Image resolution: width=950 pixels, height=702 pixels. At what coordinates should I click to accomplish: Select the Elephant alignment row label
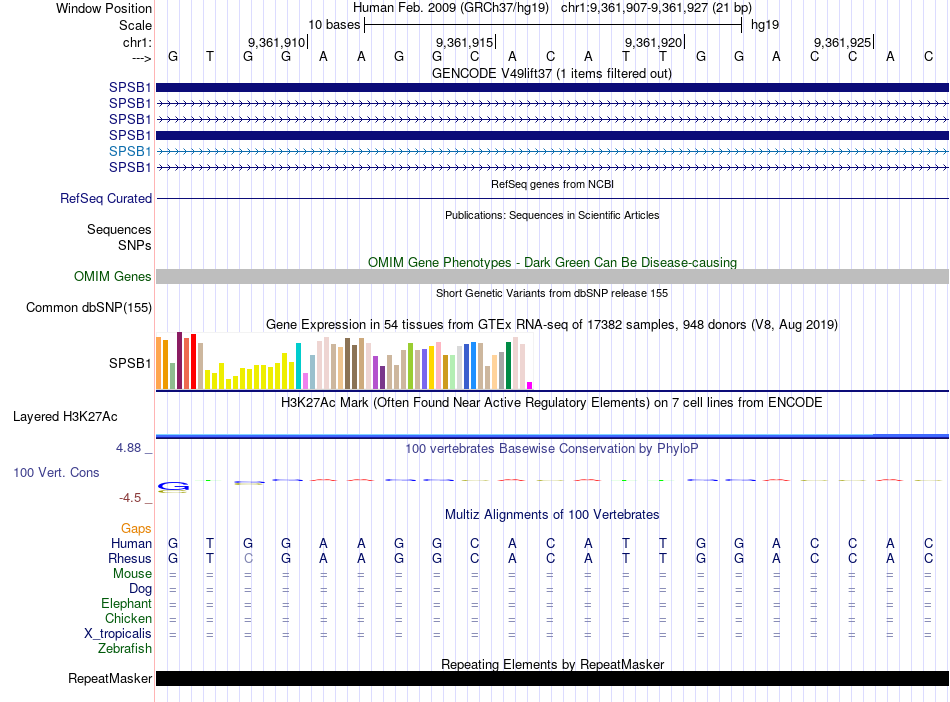click(x=126, y=604)
